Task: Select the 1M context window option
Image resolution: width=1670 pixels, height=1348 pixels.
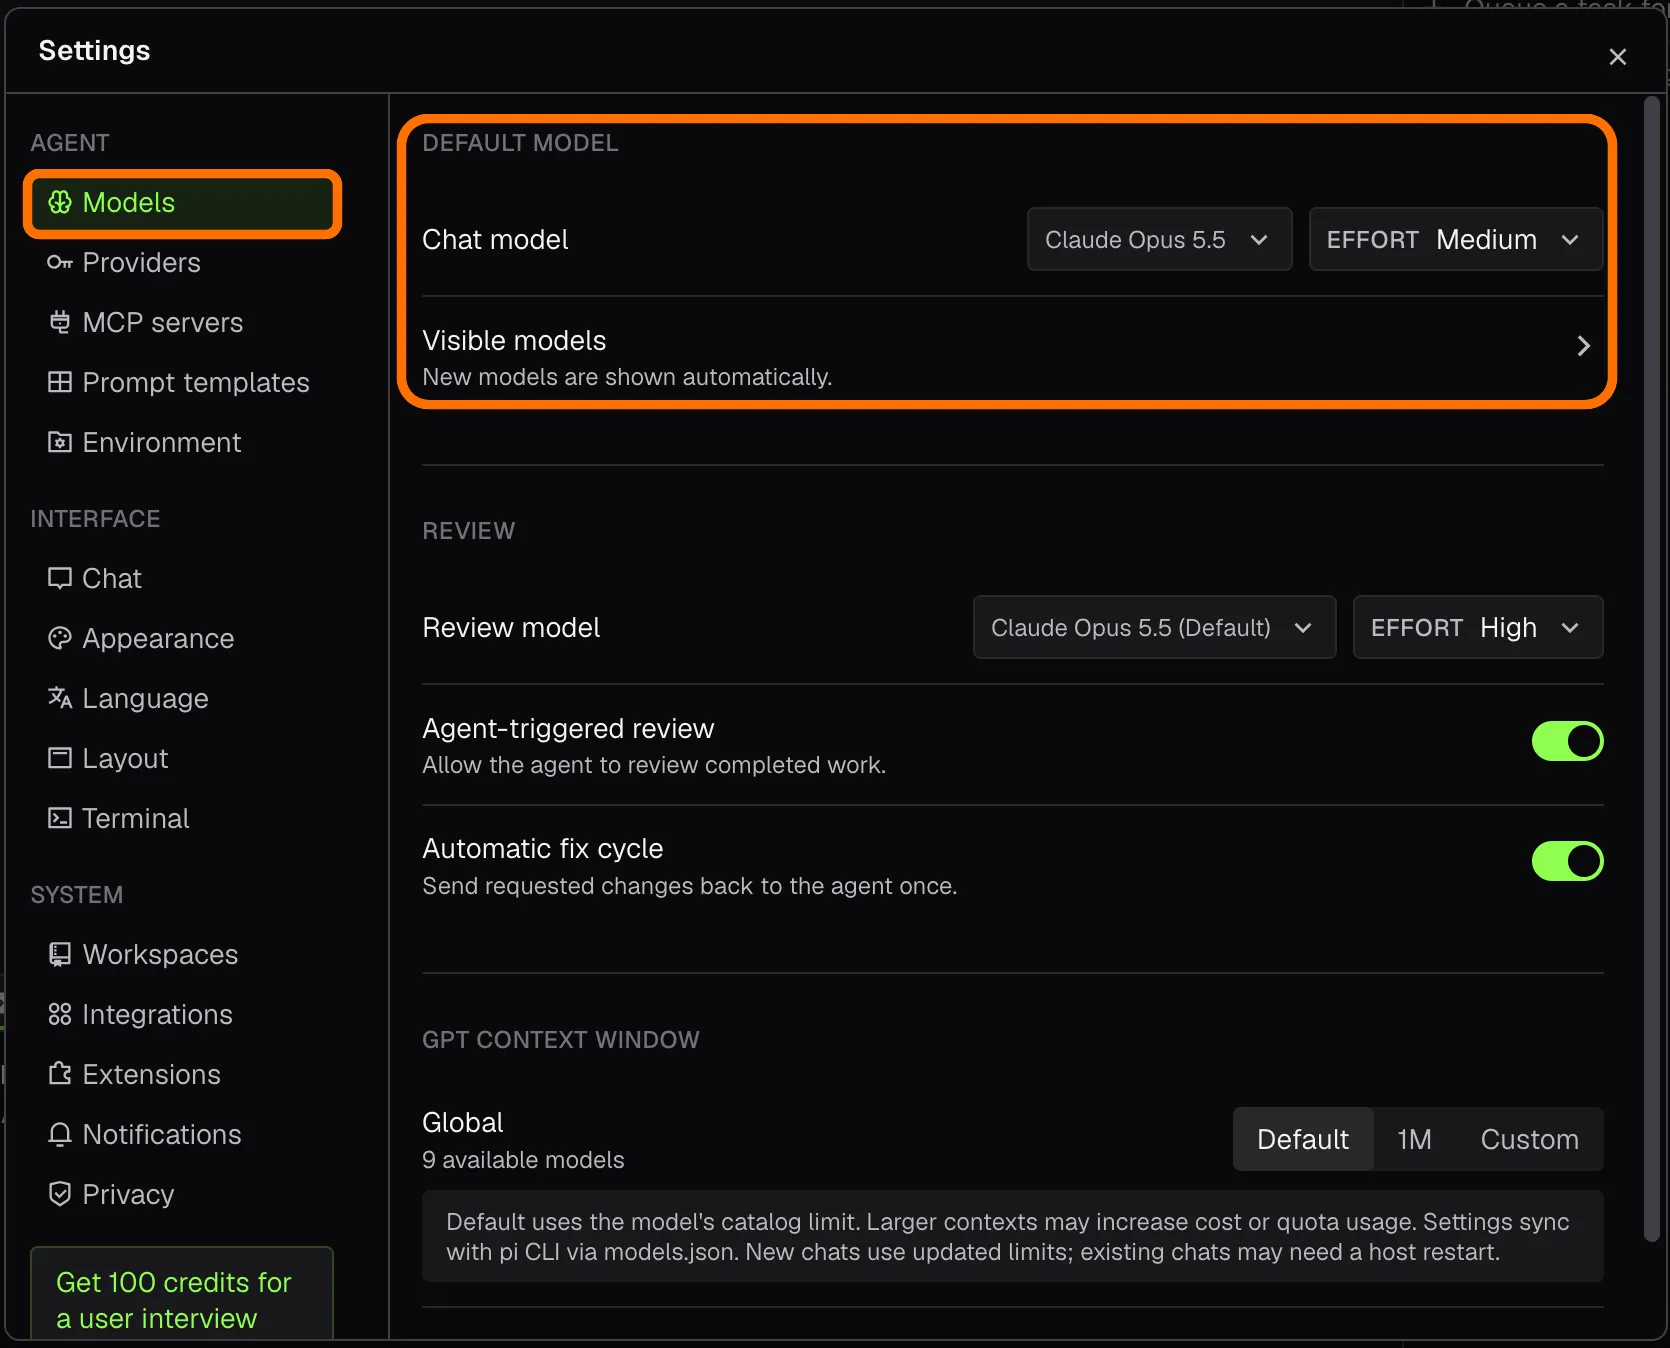Action: tap(1414, 1139)
